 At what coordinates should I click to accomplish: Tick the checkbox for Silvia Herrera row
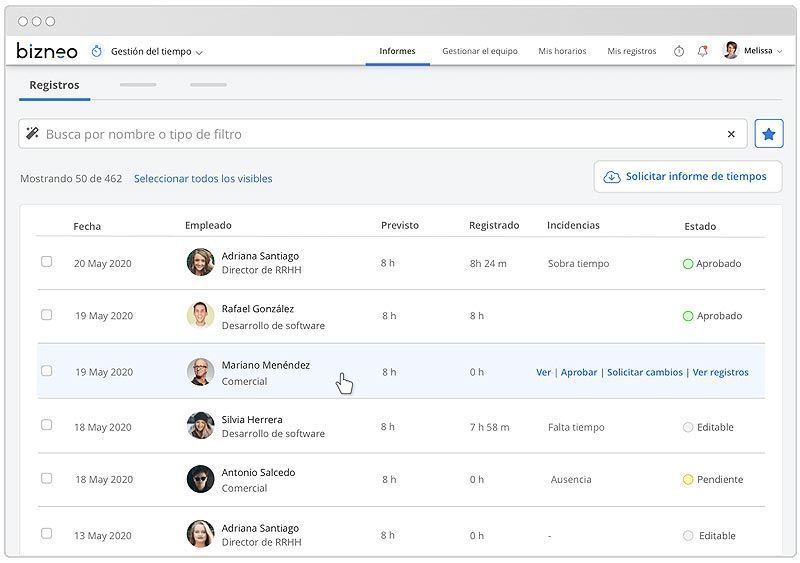[x=46, y=425]
